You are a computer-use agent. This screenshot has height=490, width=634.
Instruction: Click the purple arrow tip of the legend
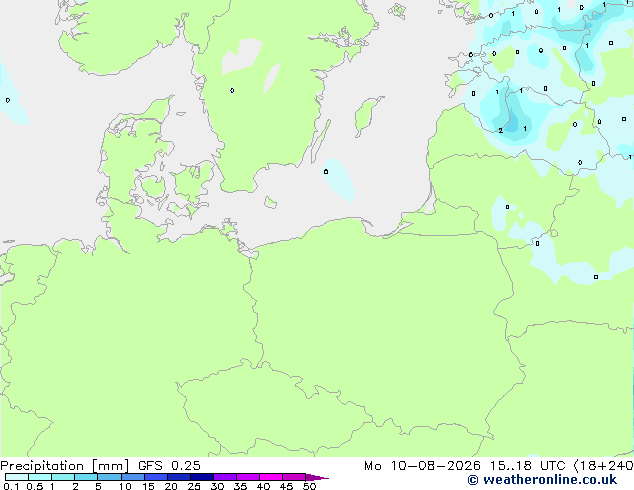click(x=317, y=477)
